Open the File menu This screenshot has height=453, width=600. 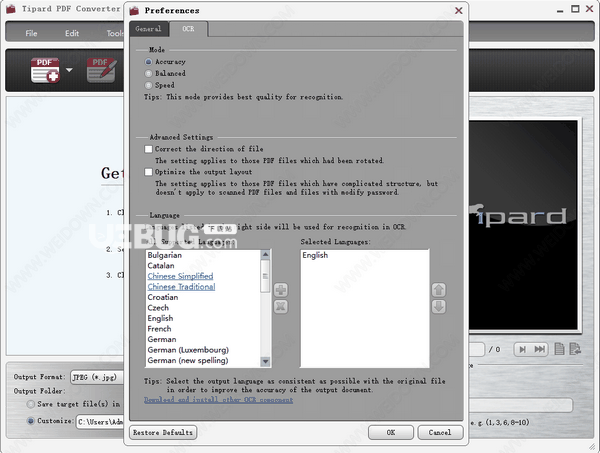[31, 33]
